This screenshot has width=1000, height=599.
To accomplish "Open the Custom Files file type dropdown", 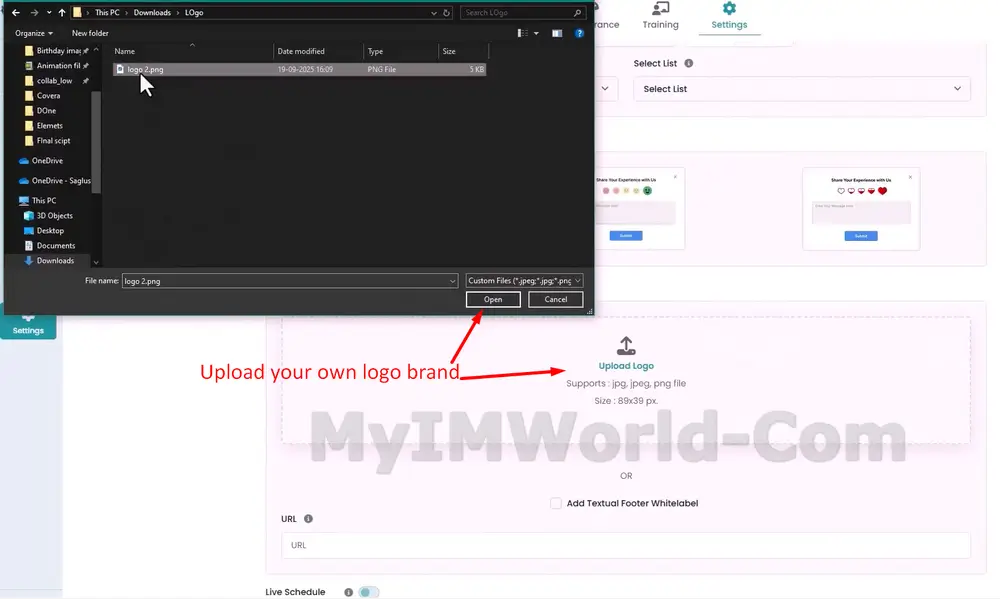I will tap(524, 281).
